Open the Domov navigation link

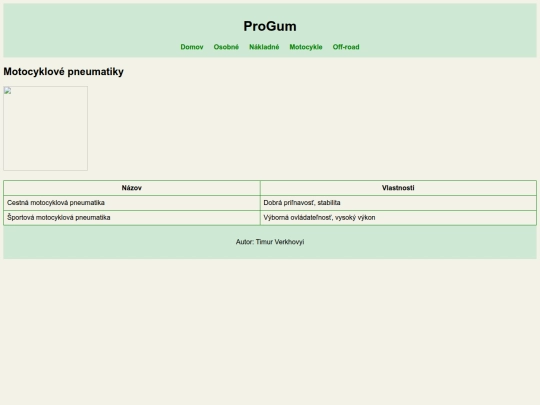pos(192,47)
